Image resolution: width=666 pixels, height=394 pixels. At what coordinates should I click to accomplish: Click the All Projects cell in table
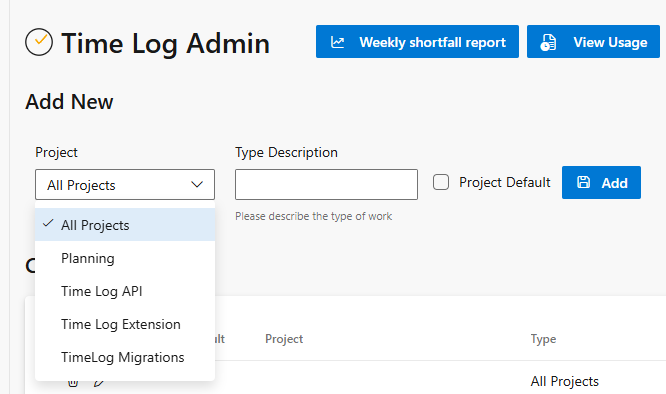[564, 381]
